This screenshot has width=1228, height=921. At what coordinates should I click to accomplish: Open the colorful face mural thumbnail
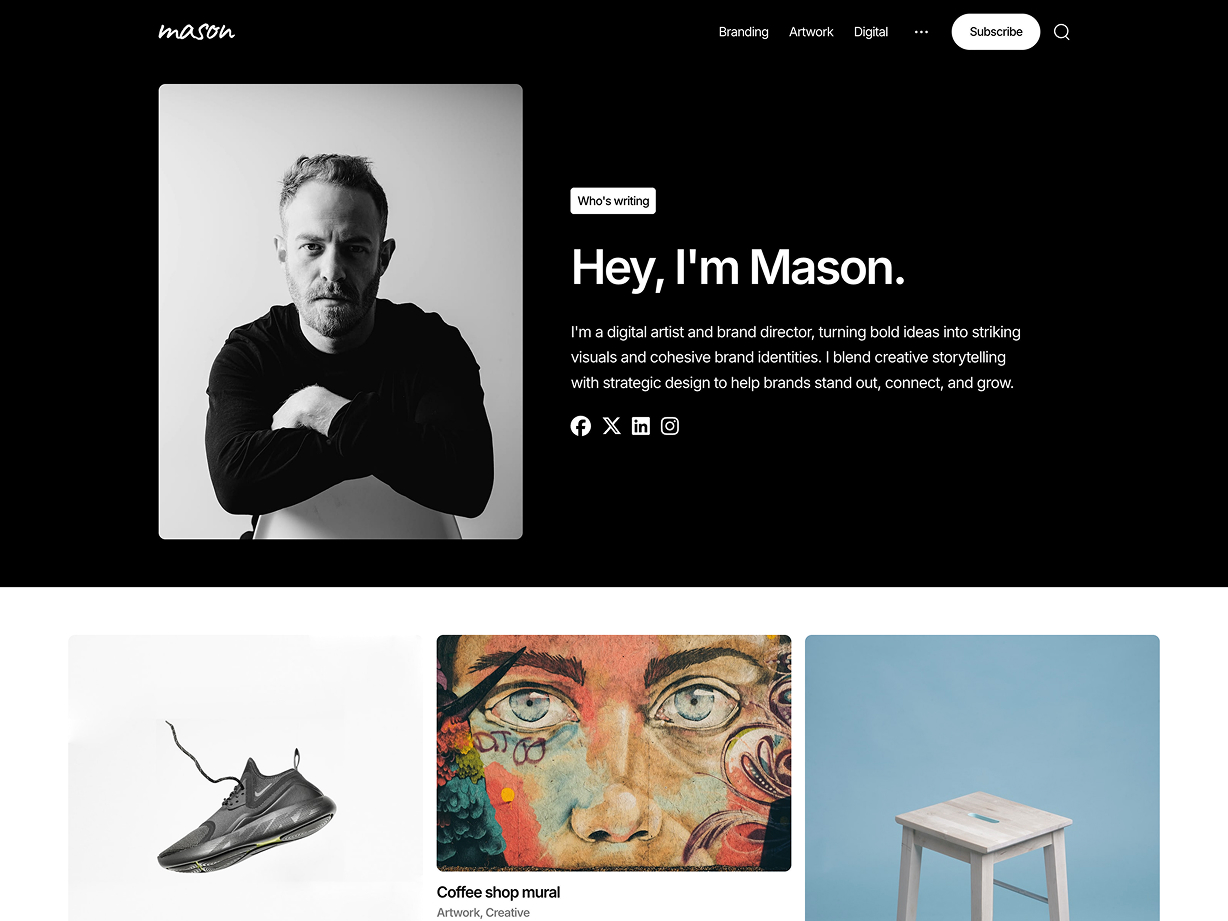(x=614, y=753)
